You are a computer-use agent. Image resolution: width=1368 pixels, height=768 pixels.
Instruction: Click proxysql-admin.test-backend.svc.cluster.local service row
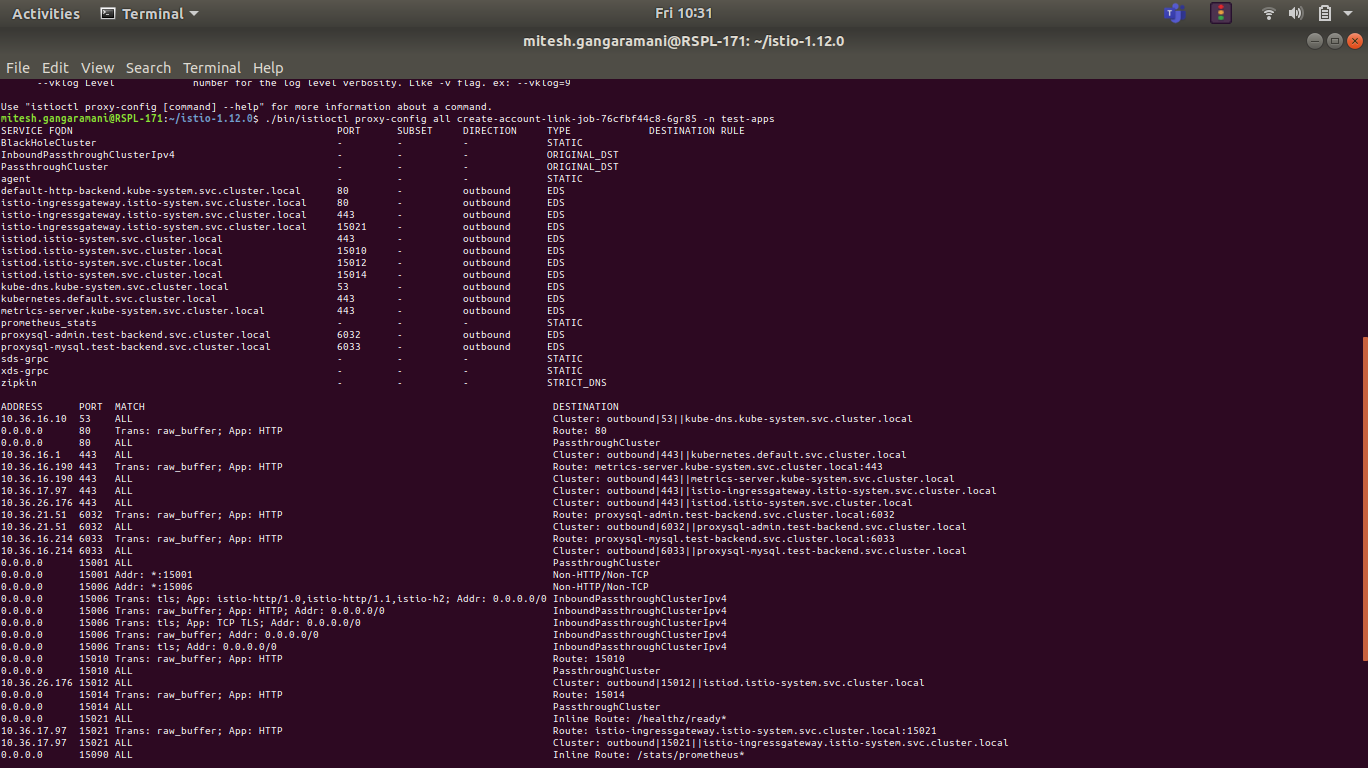click(x=136, y=335)
